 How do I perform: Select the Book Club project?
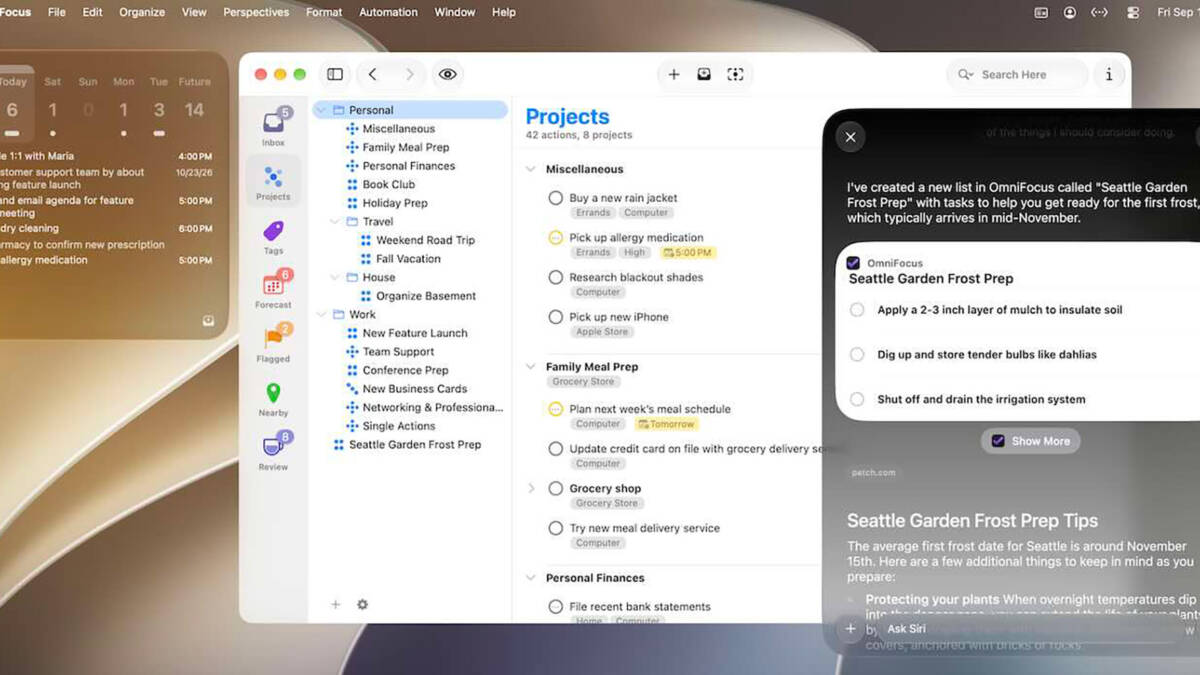pos(389,184)
